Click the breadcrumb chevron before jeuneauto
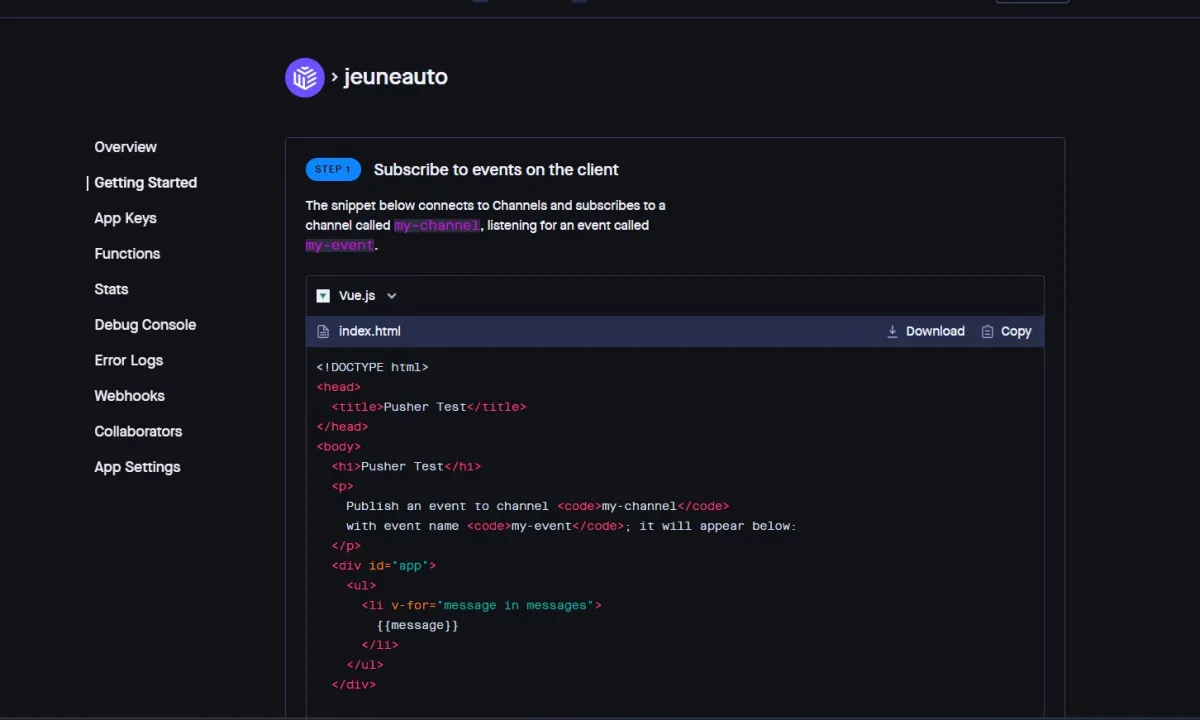Viewport: 1200px width, 720px height. point(335,78)
